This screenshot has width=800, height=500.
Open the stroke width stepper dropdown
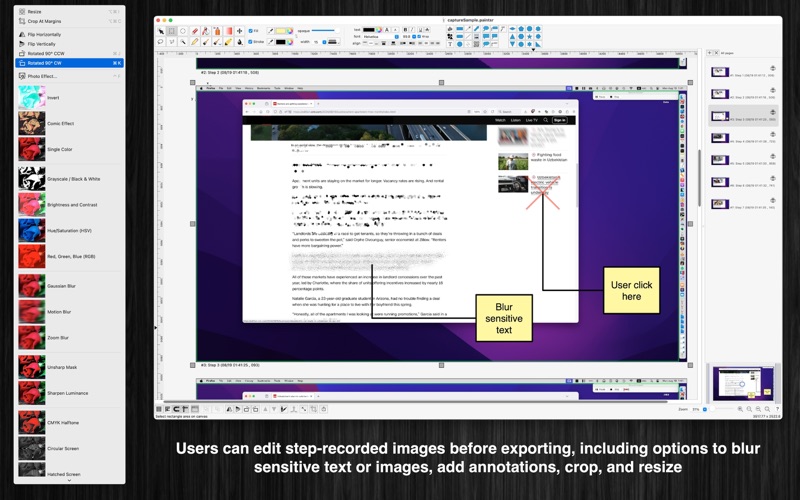(324, 42)
